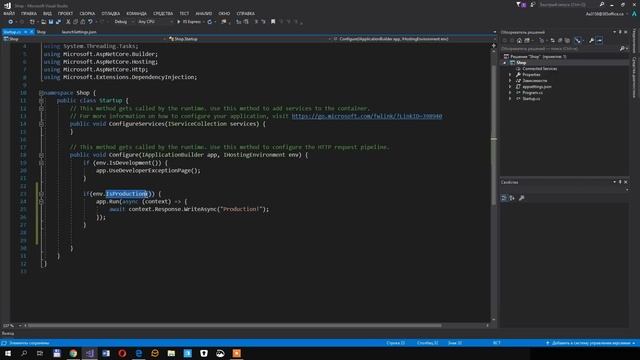The height and width of the screenshot is (360, 640).
Task: Open the ТЕСТ menu
Action: point(184,13)
